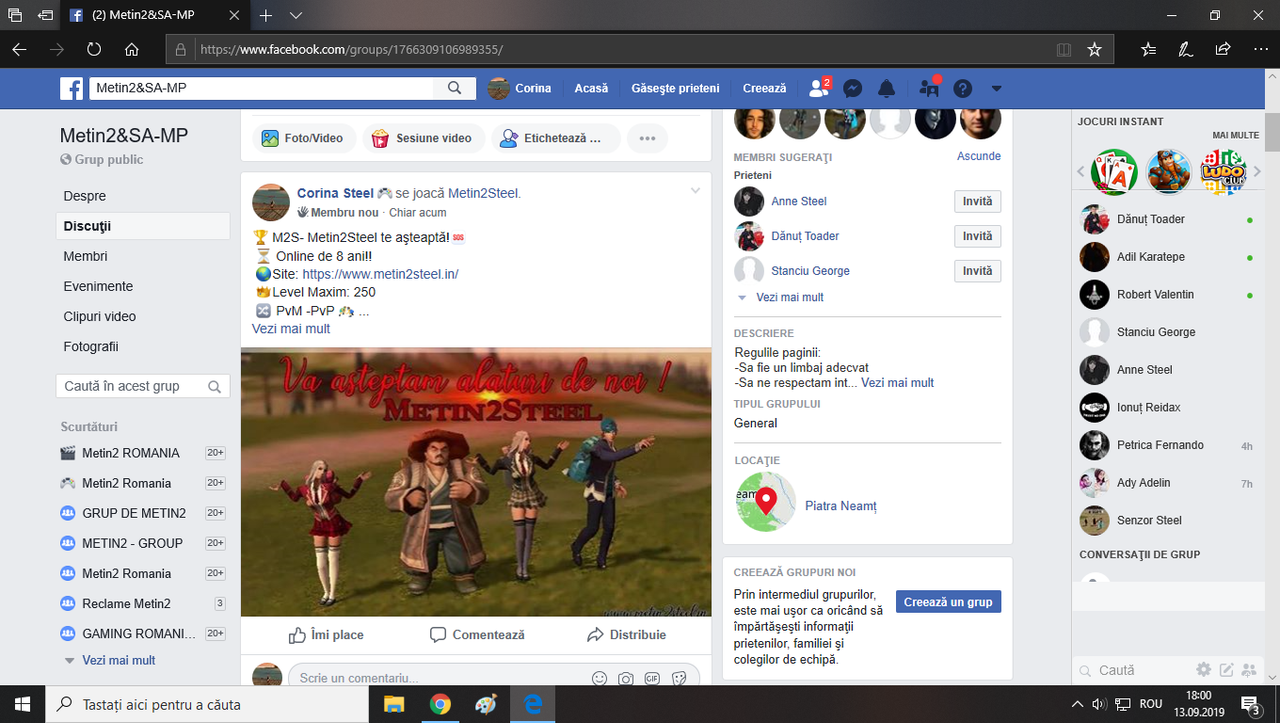Screen dimensions: 1280x723
Task: Invite Dănuț Toader to the group
Action: point(977,236)
